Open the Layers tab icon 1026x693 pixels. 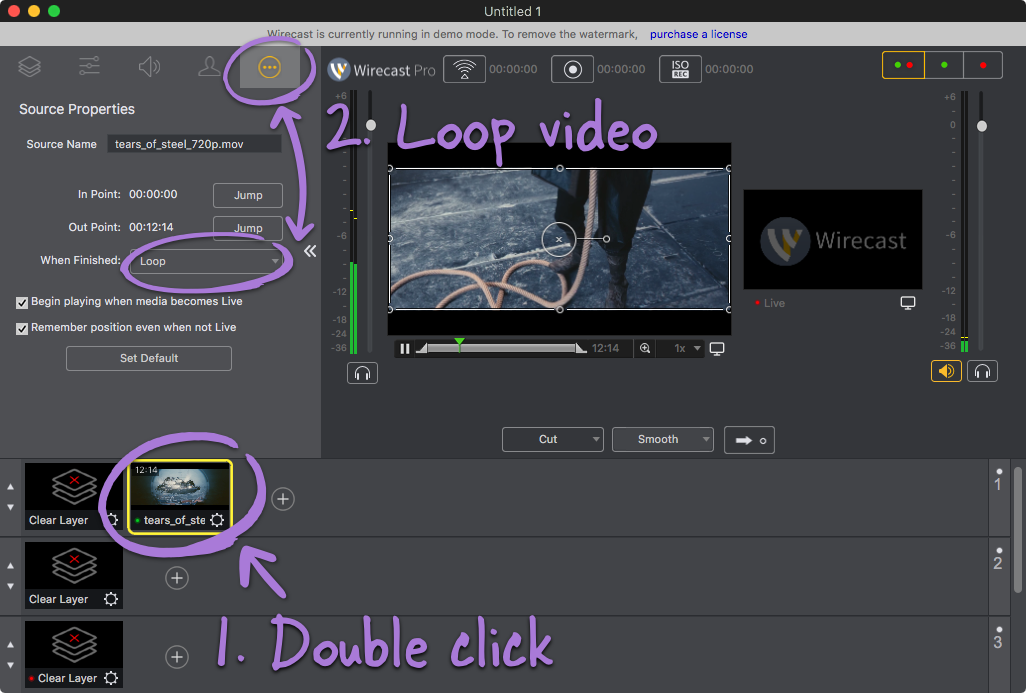tap(29, 67)
